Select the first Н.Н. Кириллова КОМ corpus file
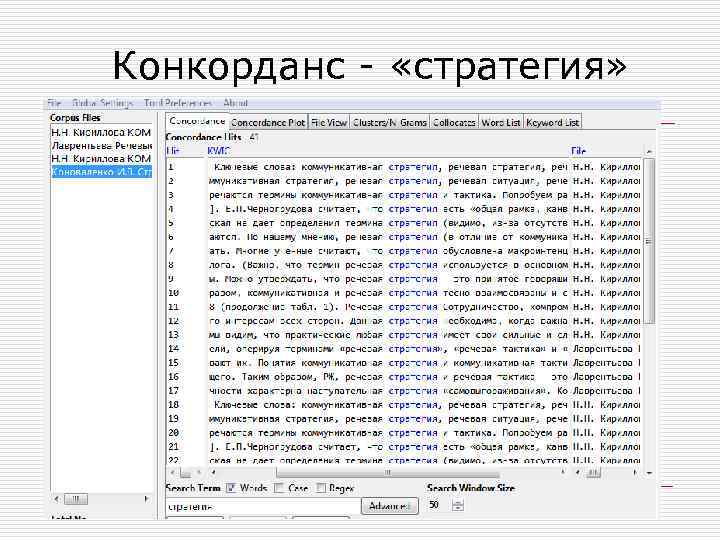Screen dimensions: 720x540 (x=101, y=133)
